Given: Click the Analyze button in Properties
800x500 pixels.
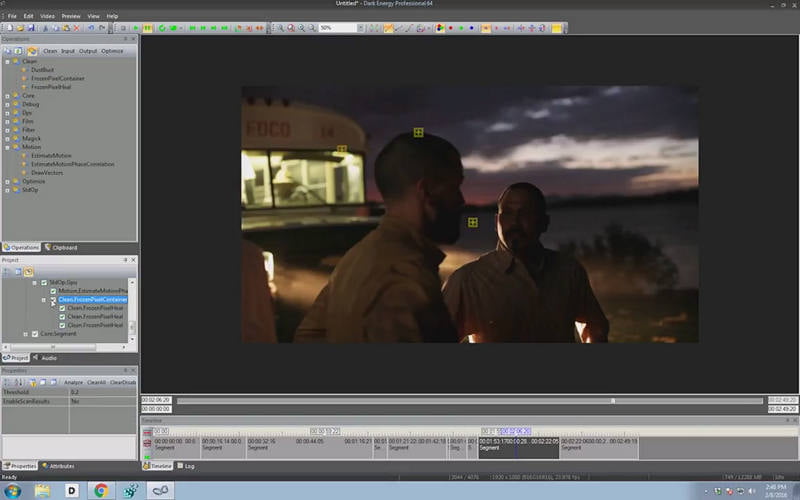Looking at the screenshot, I should [x=74, y=382].
